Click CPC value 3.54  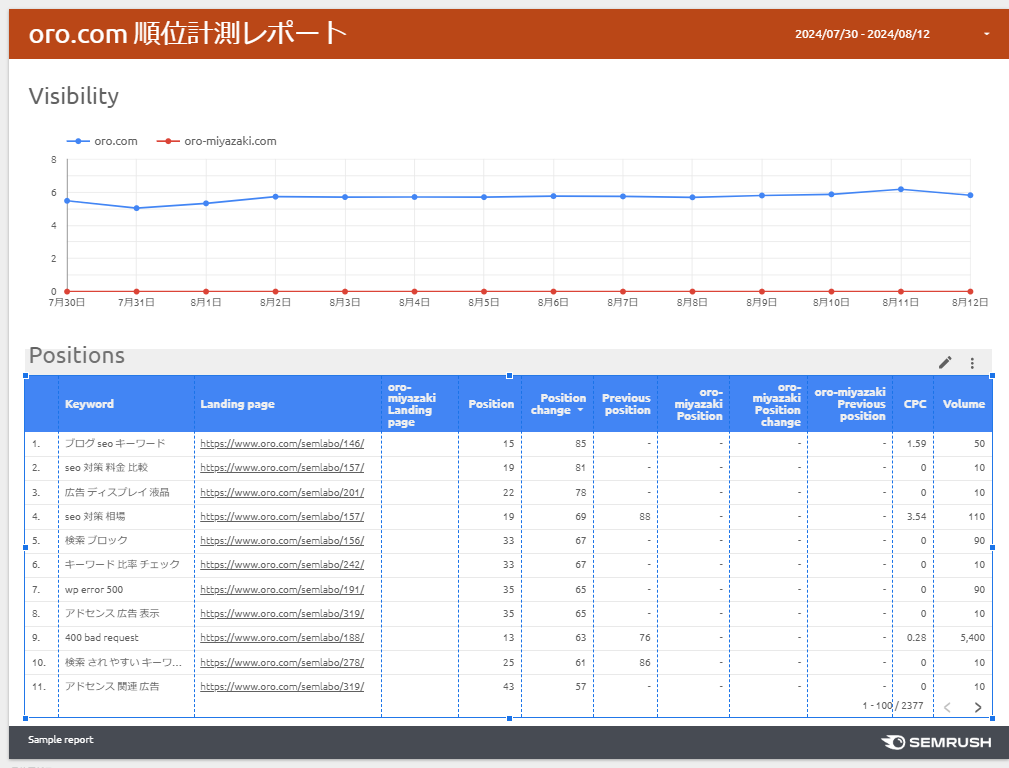coord(916,516)
